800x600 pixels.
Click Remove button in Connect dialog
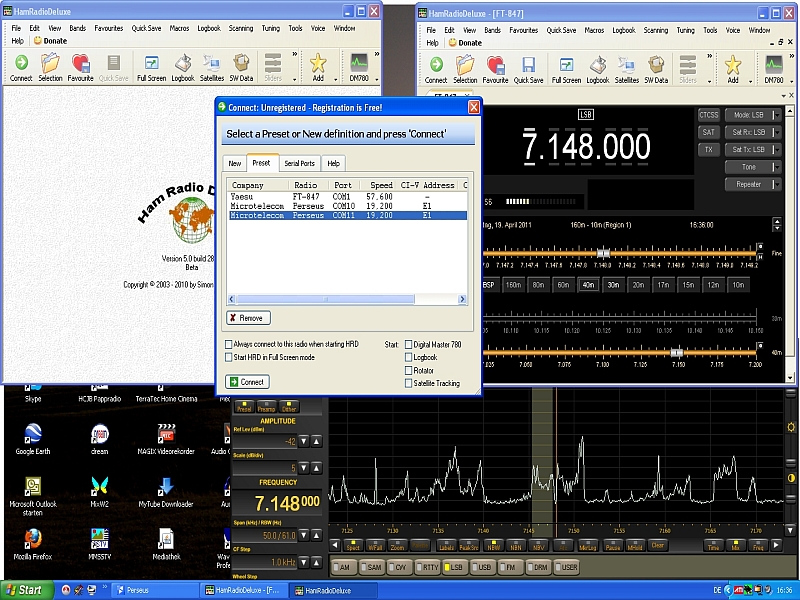tap(248, 318)
